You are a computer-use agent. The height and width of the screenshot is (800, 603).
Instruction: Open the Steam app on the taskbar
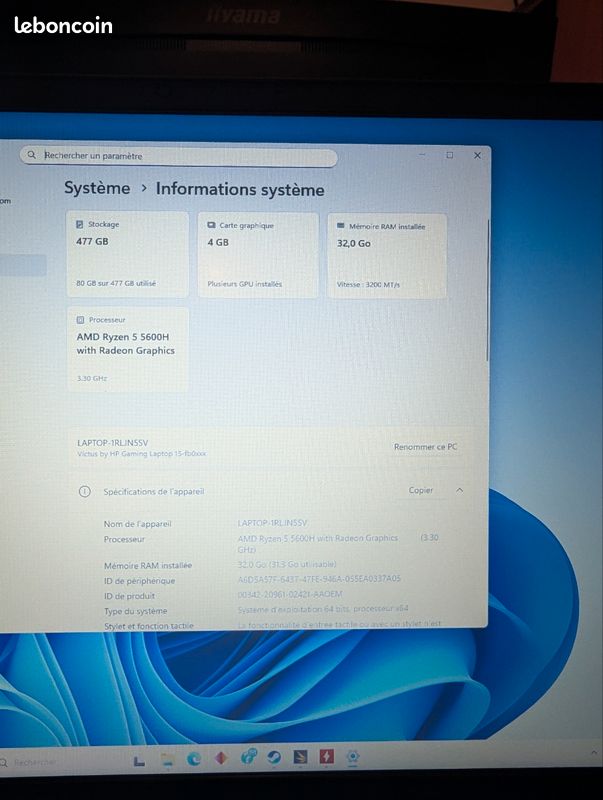(x=273, y=757)
